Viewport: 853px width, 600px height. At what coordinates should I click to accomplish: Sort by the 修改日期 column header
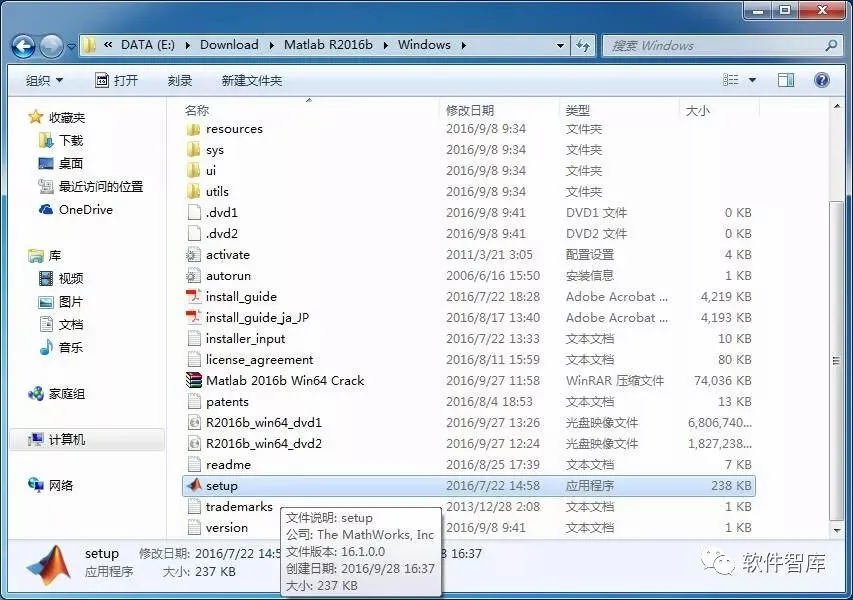[470, 110]
